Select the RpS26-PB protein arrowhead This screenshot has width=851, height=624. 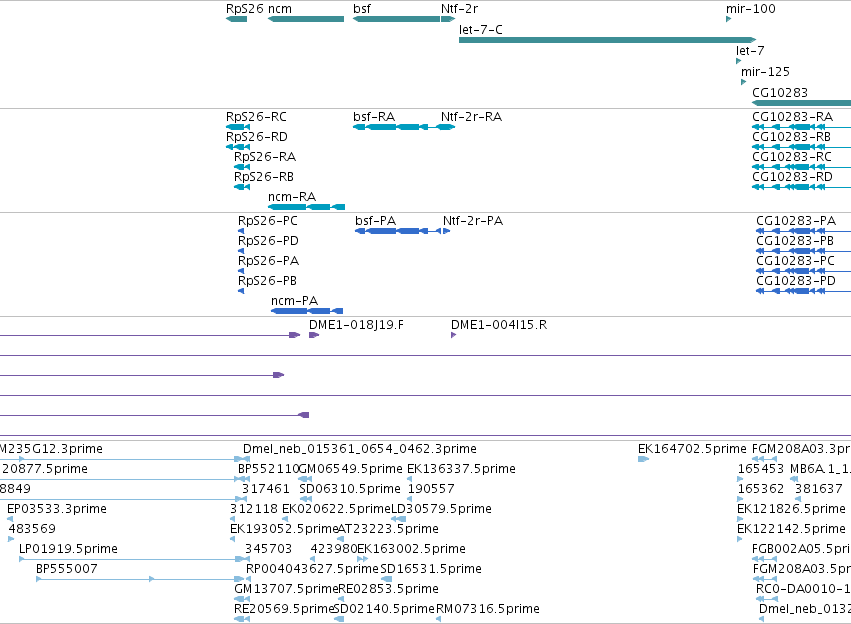pyautogui.click(x=241, y=291)
